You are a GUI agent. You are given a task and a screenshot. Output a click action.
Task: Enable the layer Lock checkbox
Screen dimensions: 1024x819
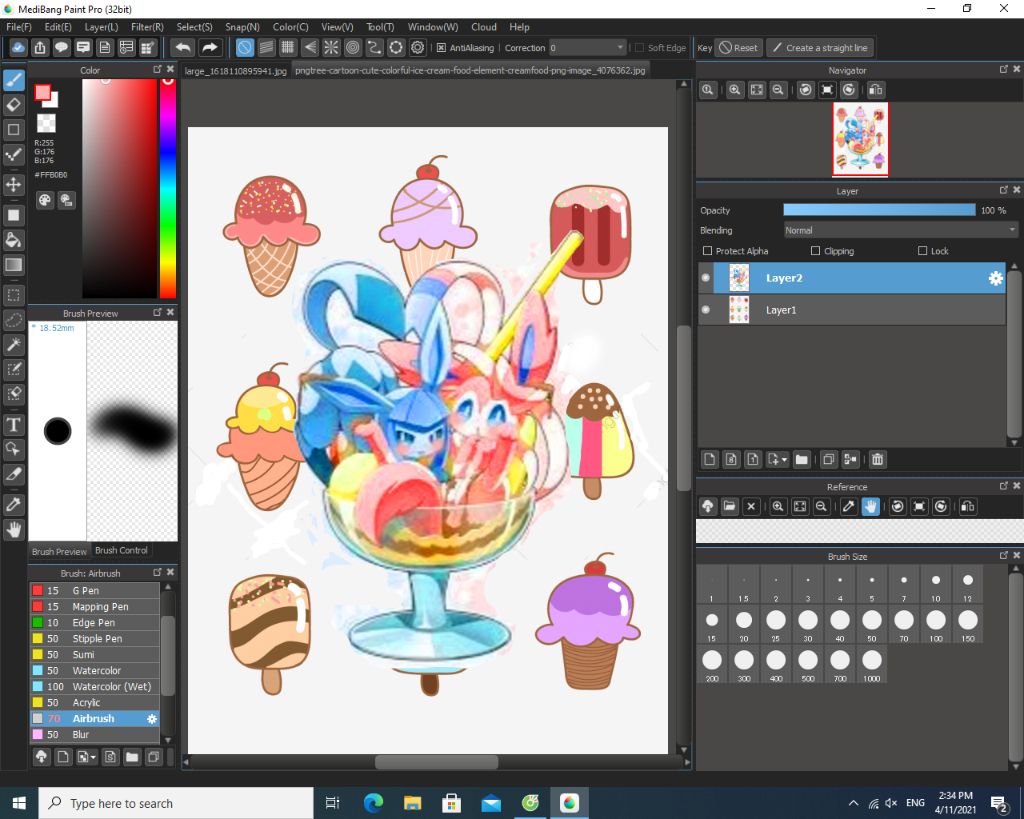coord(923,251)
